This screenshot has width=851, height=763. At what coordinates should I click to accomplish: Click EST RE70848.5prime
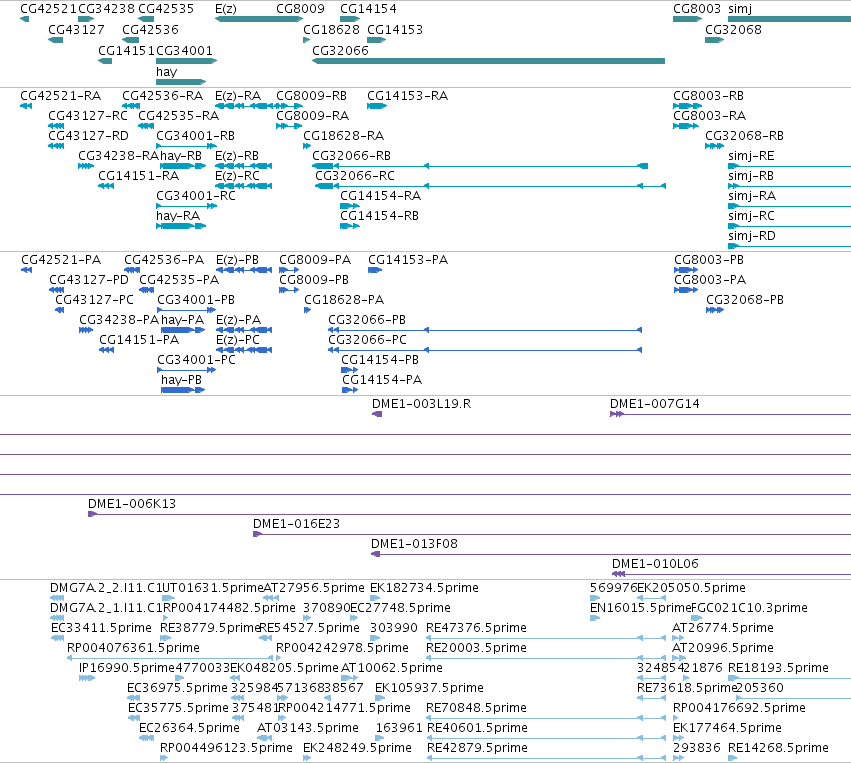click(546, 719)
